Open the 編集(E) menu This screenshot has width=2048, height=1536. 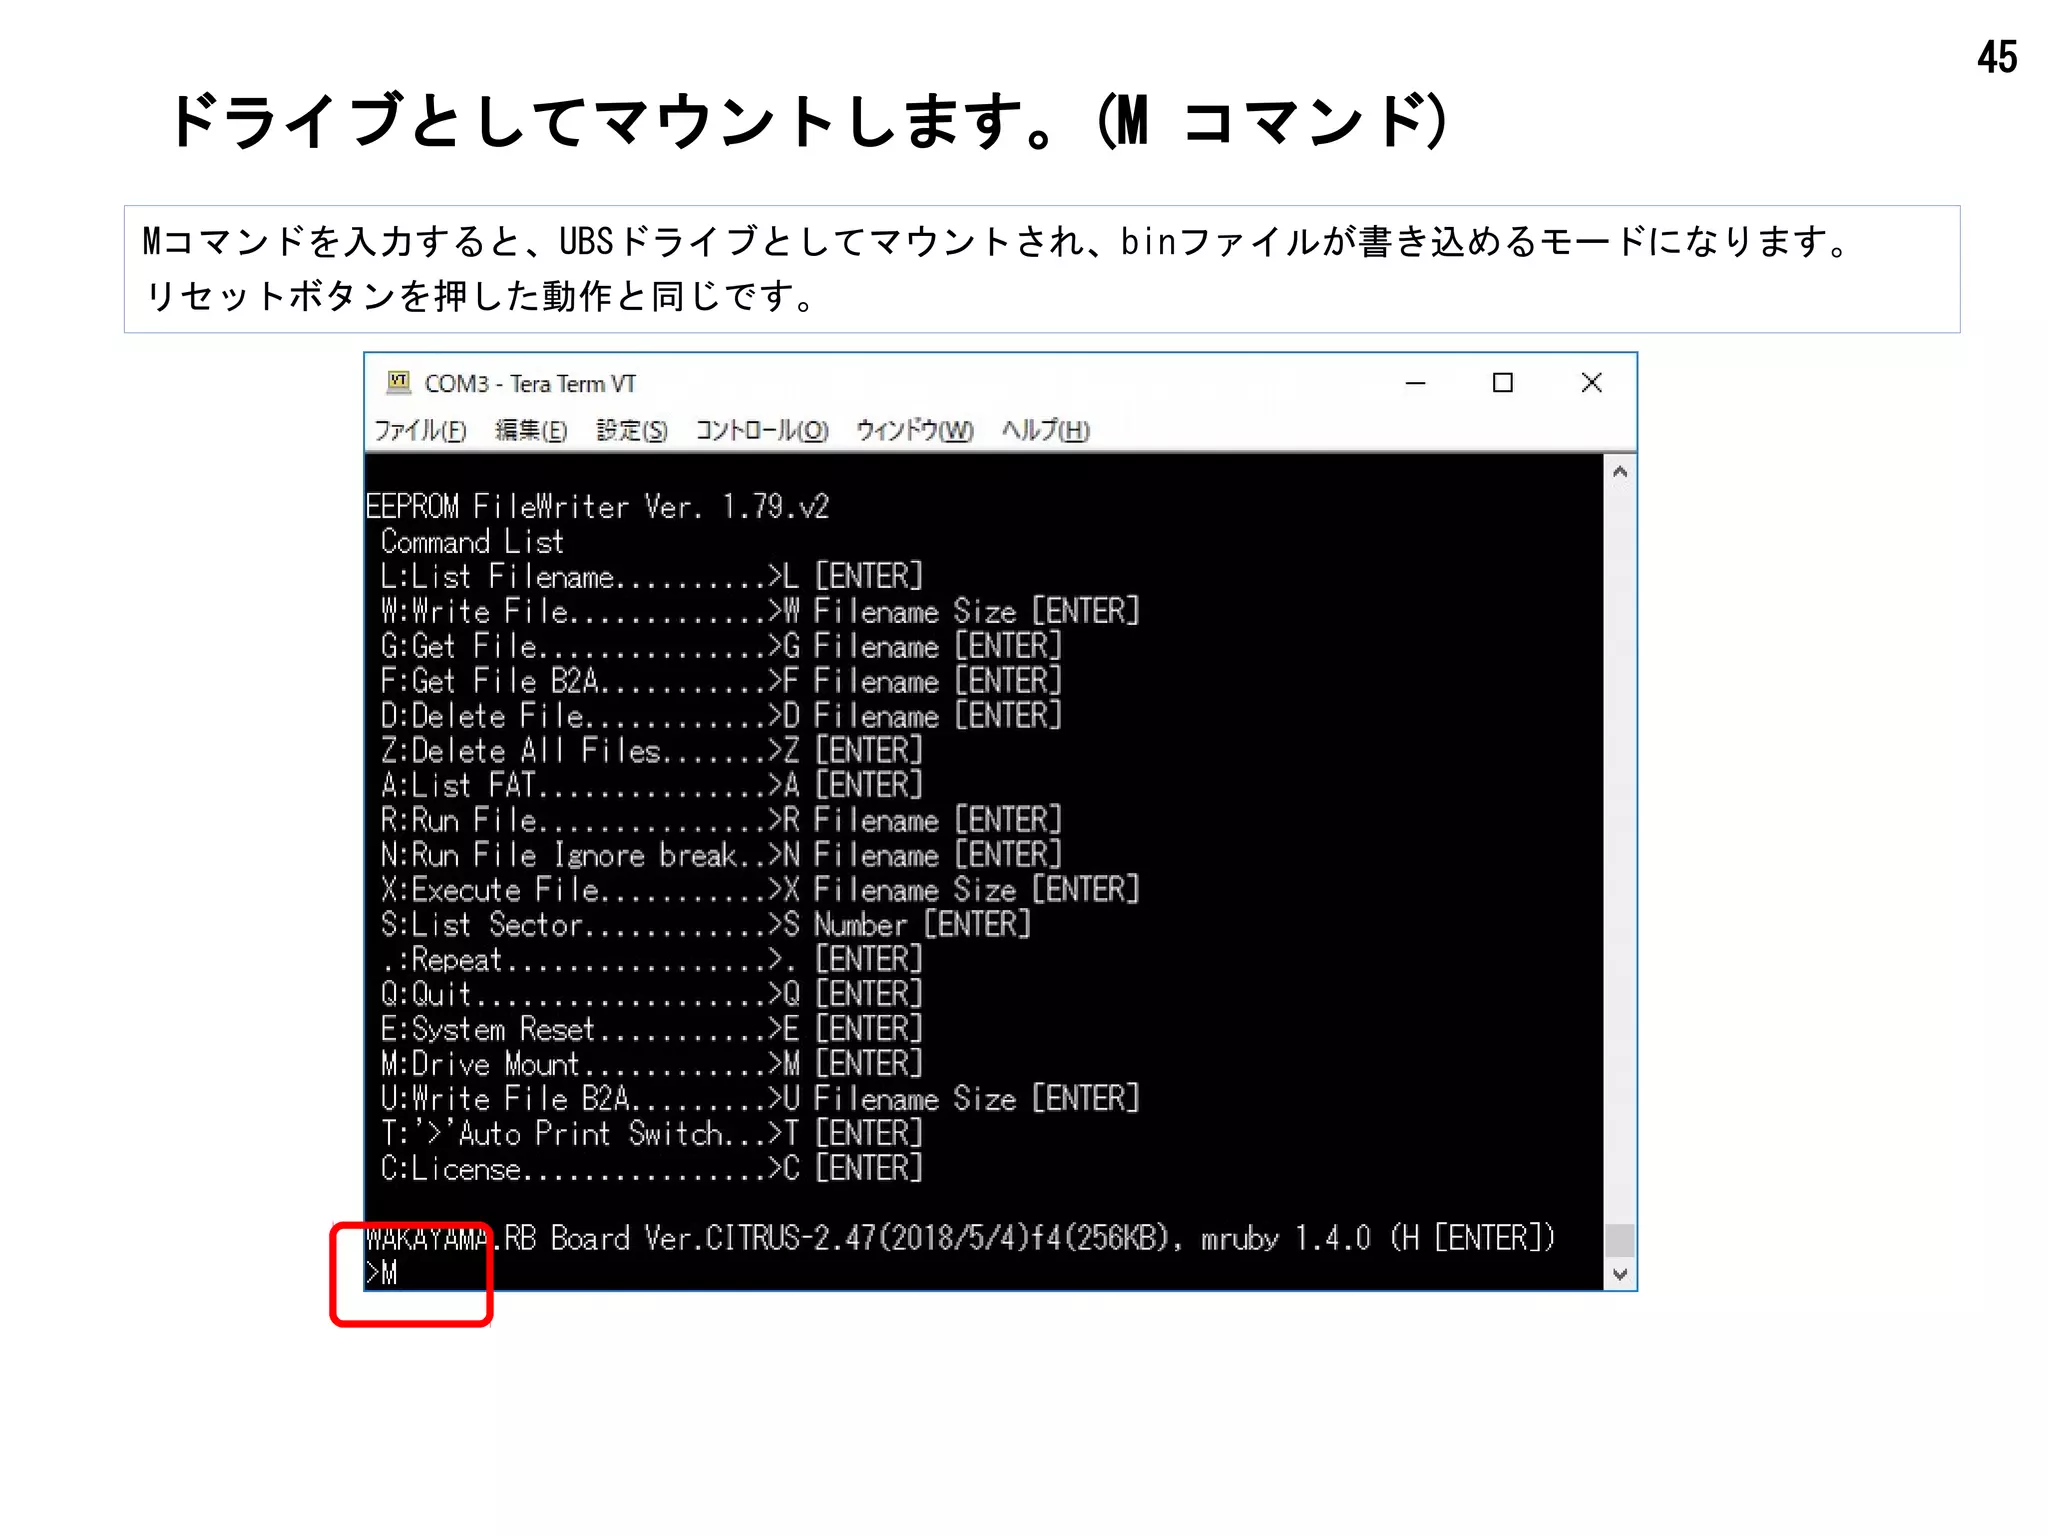(531, 430)
